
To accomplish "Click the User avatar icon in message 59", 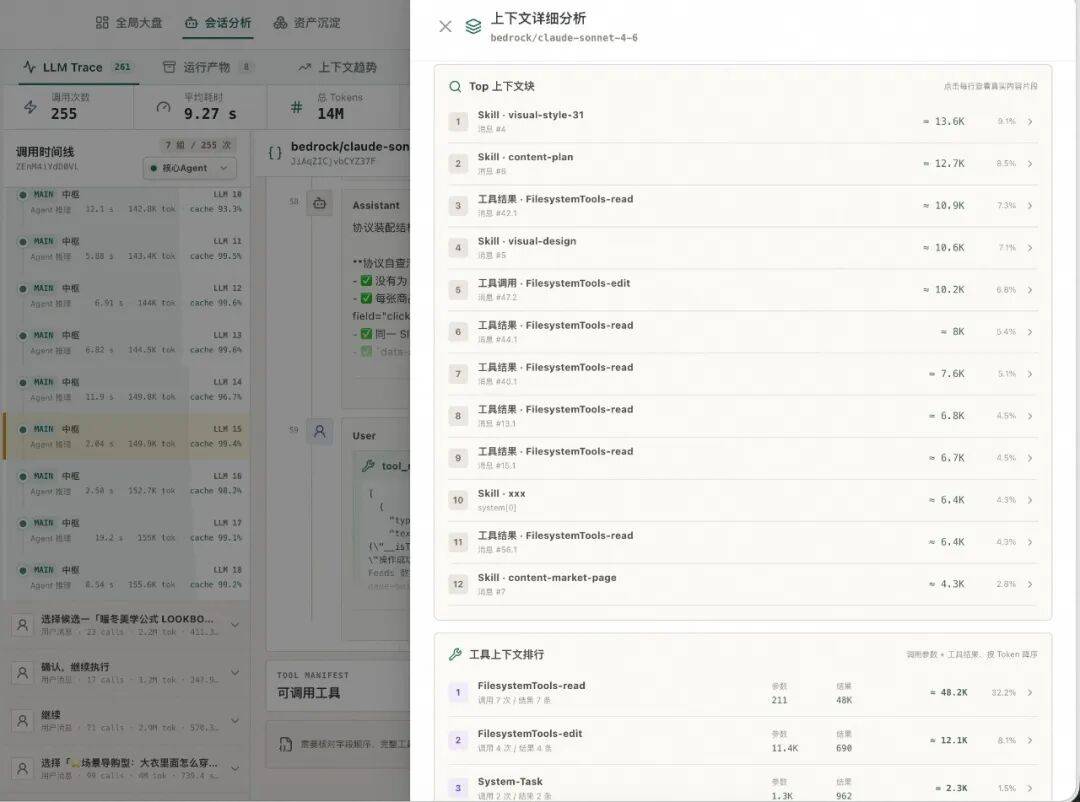I will click(x=320, y=431).
